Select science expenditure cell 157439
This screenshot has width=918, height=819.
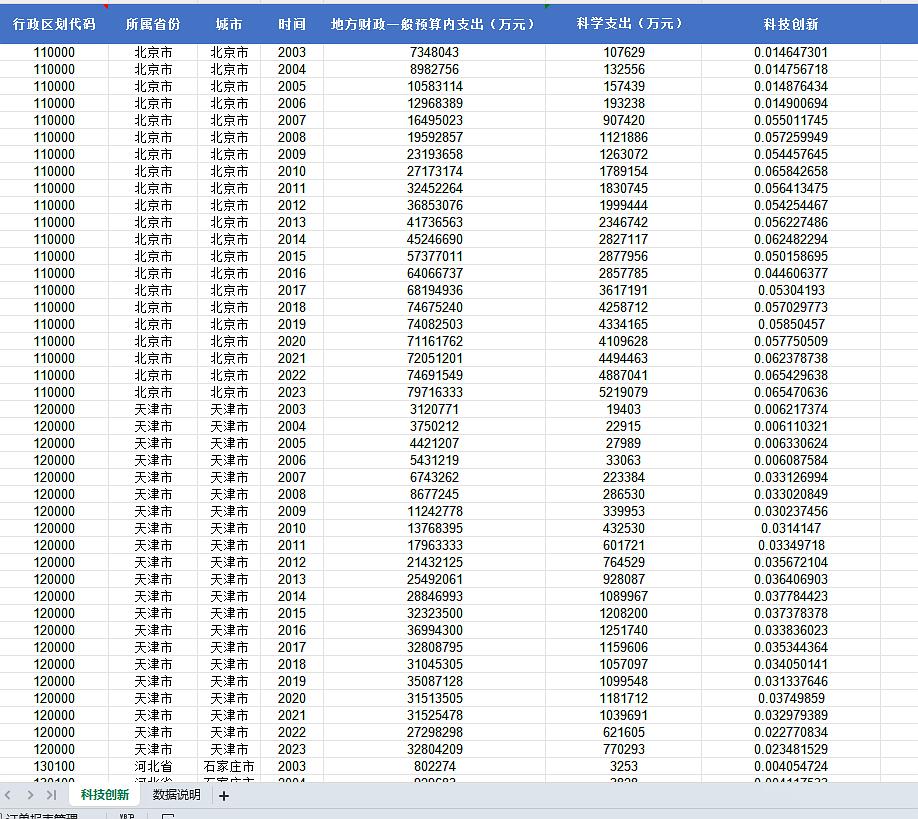coord(624,86)
